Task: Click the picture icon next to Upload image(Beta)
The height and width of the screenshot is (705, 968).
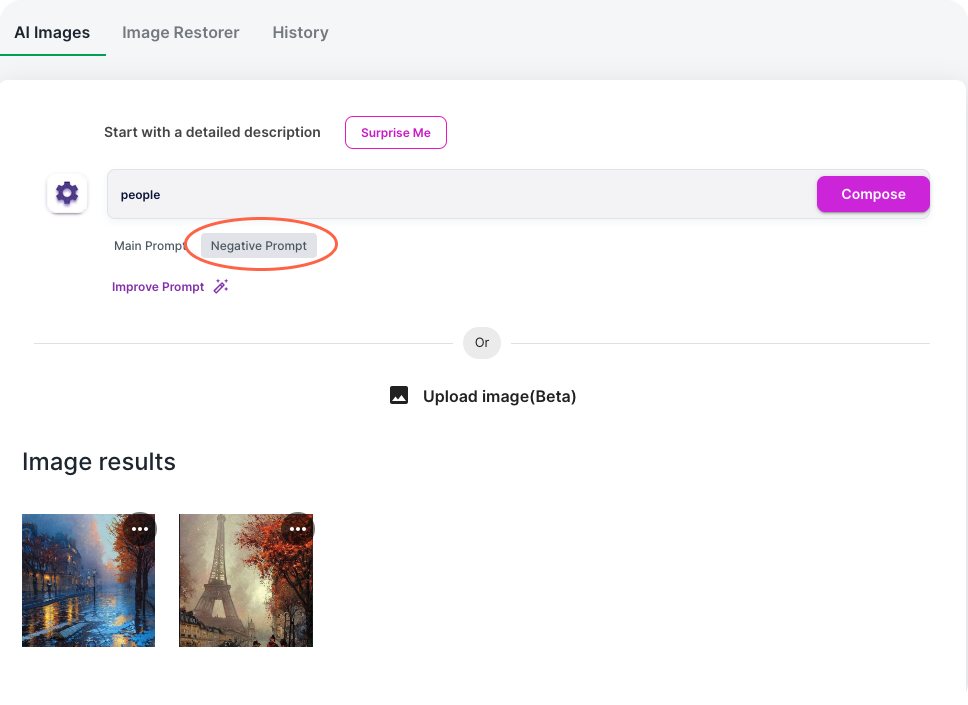Action: 399,395
